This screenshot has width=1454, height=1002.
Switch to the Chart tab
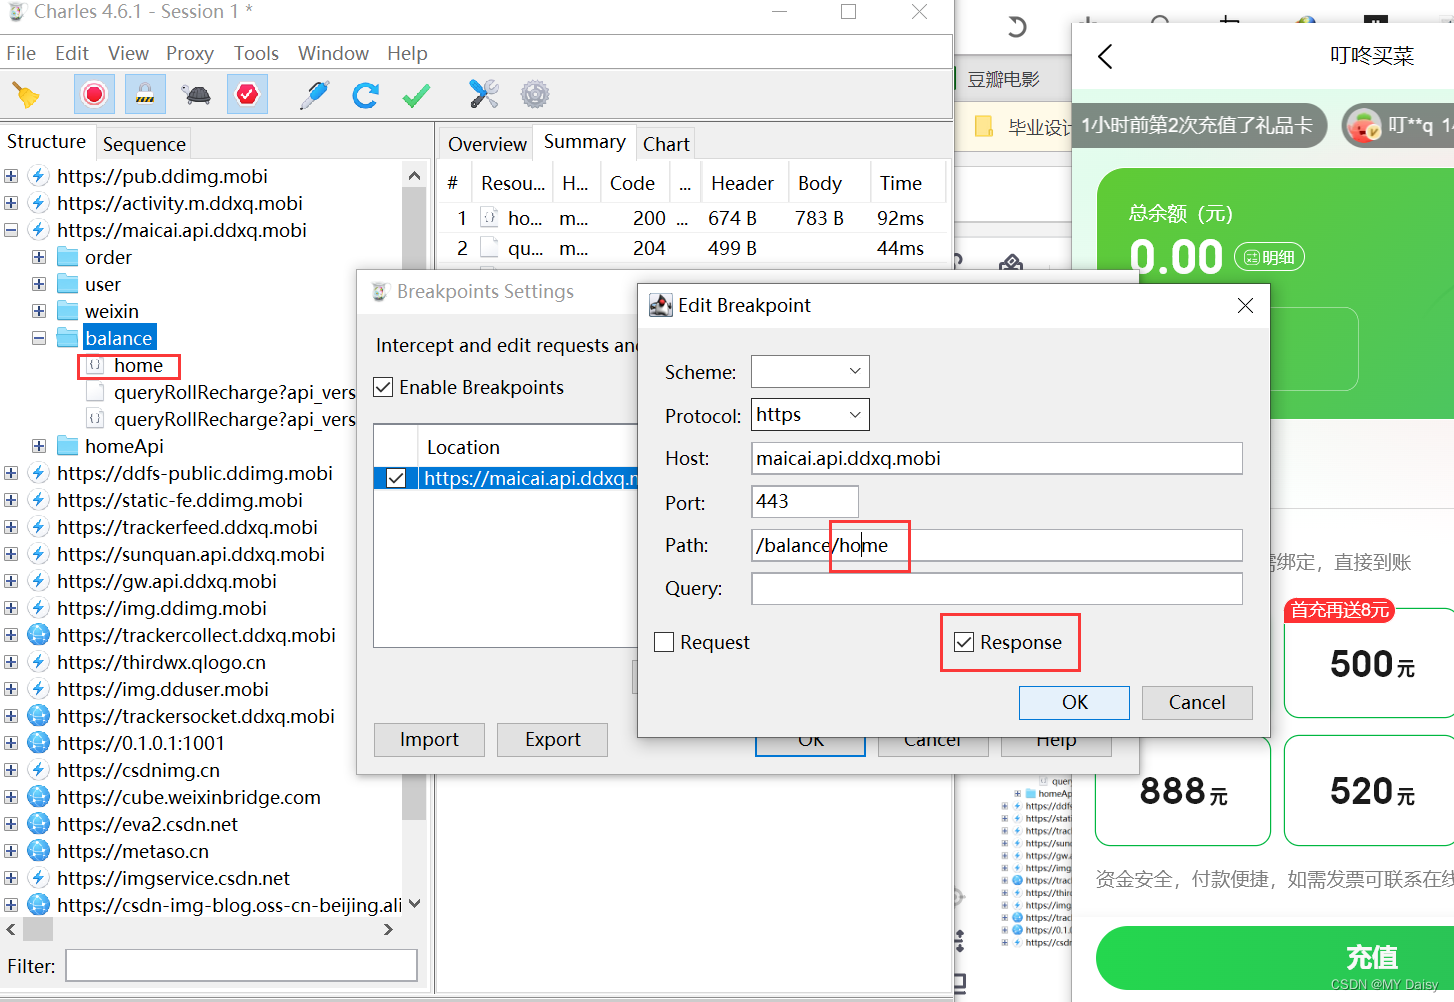666,144
